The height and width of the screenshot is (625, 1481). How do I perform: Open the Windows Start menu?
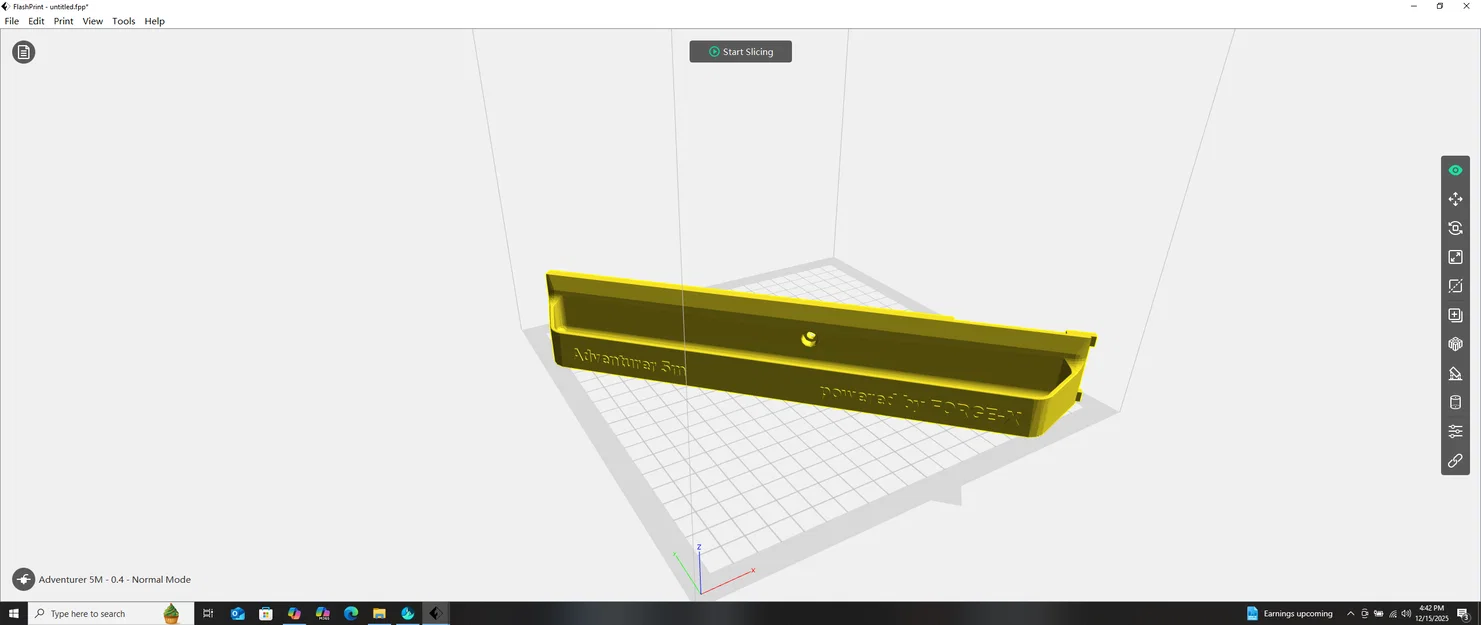coord(14,613)
